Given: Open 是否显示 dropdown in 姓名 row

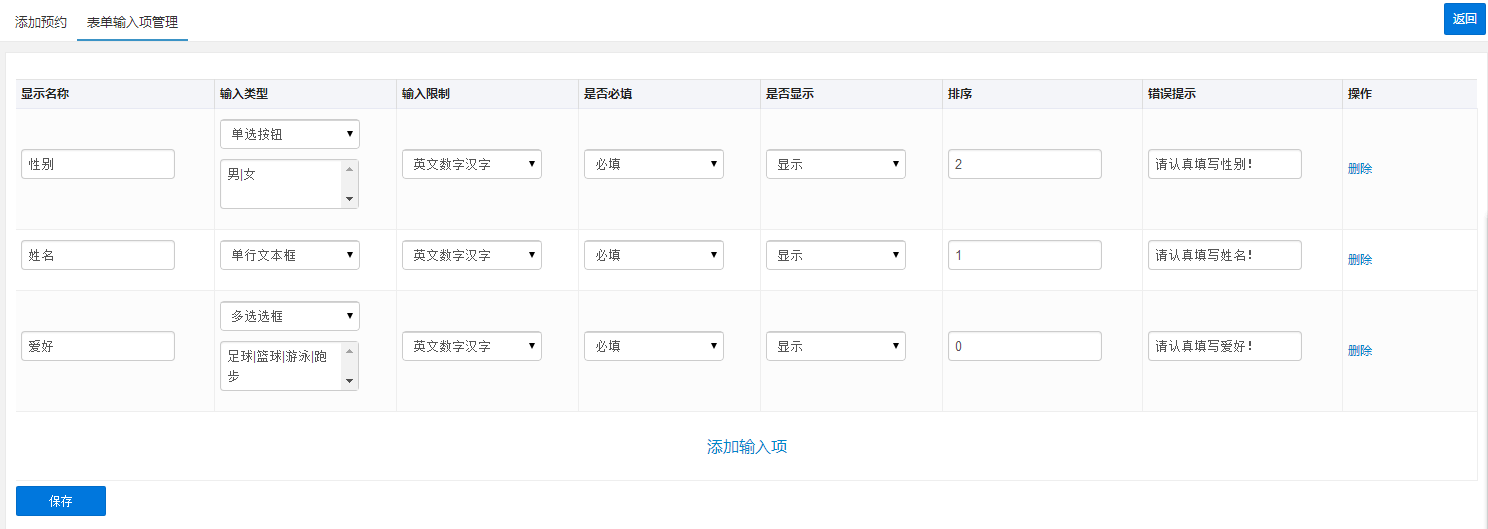Looking at the screenshot, I should [x=836, y=255].
